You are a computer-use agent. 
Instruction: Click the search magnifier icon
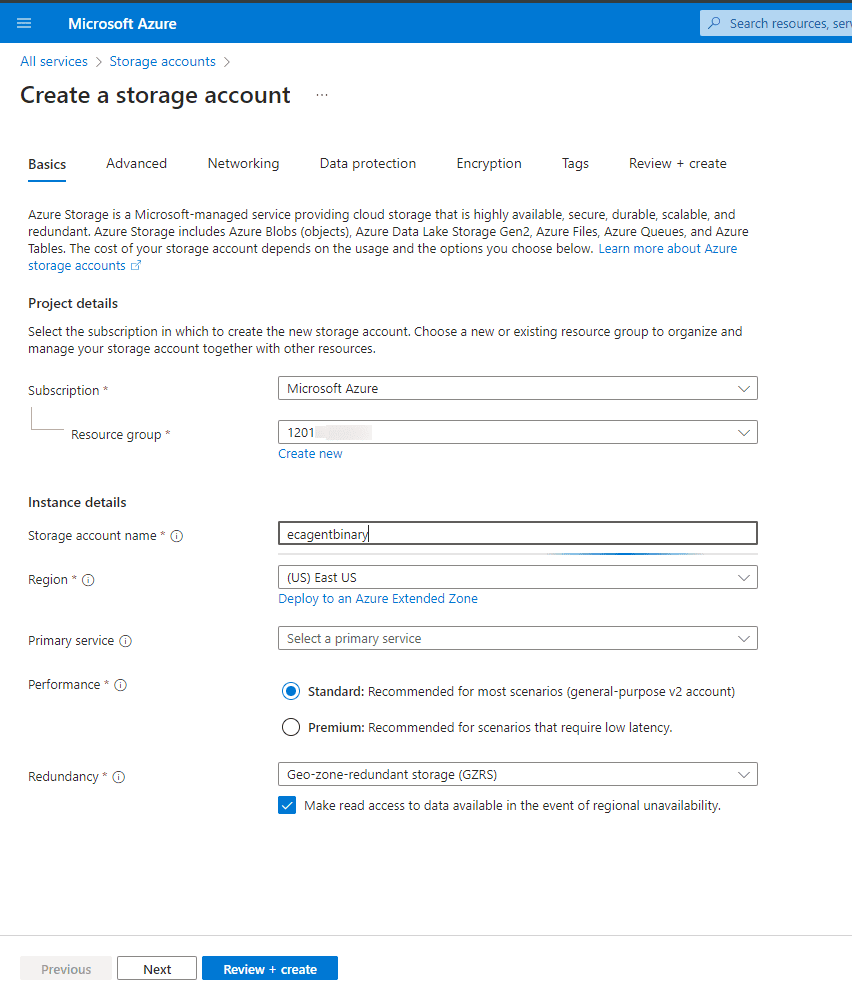click(x=714, y=23)
